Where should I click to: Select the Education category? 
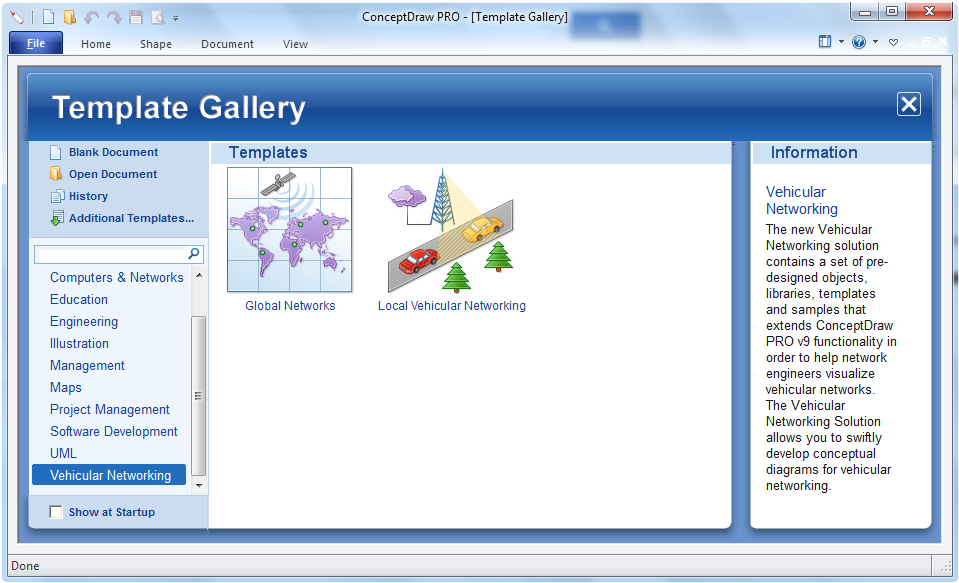click(79, 299)
